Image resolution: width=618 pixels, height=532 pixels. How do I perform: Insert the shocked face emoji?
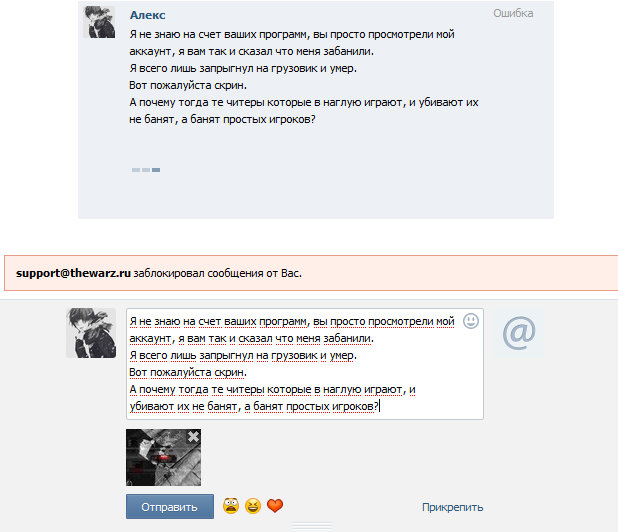(x=231, y=506)
